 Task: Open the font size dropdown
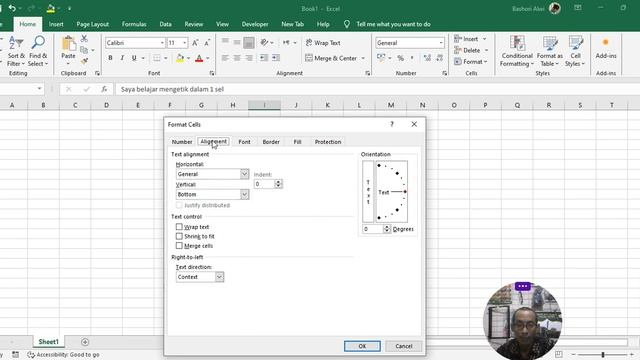pos(184,43)
